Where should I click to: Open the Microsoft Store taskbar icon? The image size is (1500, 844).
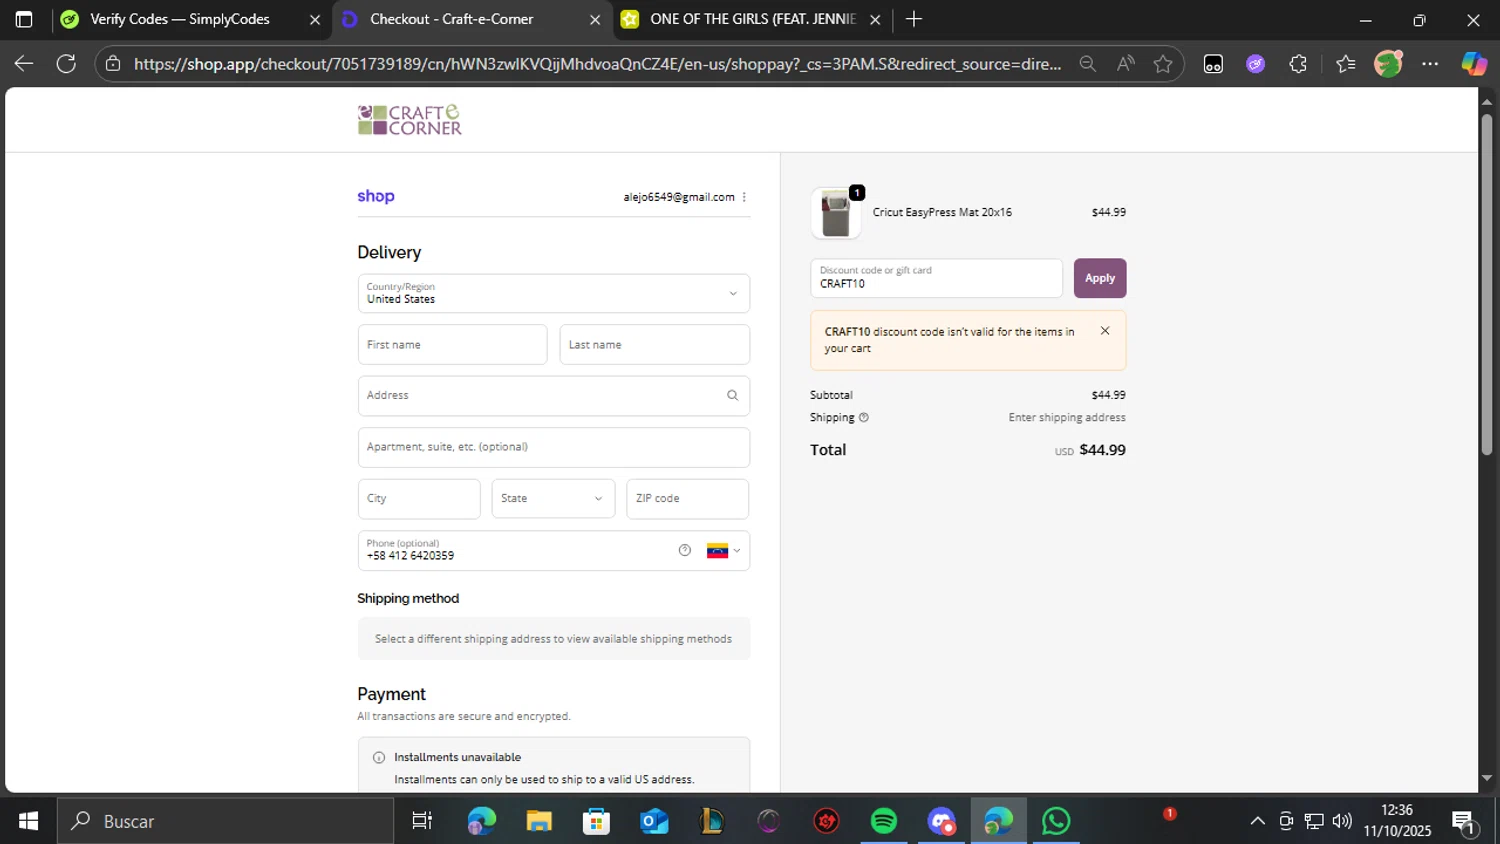597,821
